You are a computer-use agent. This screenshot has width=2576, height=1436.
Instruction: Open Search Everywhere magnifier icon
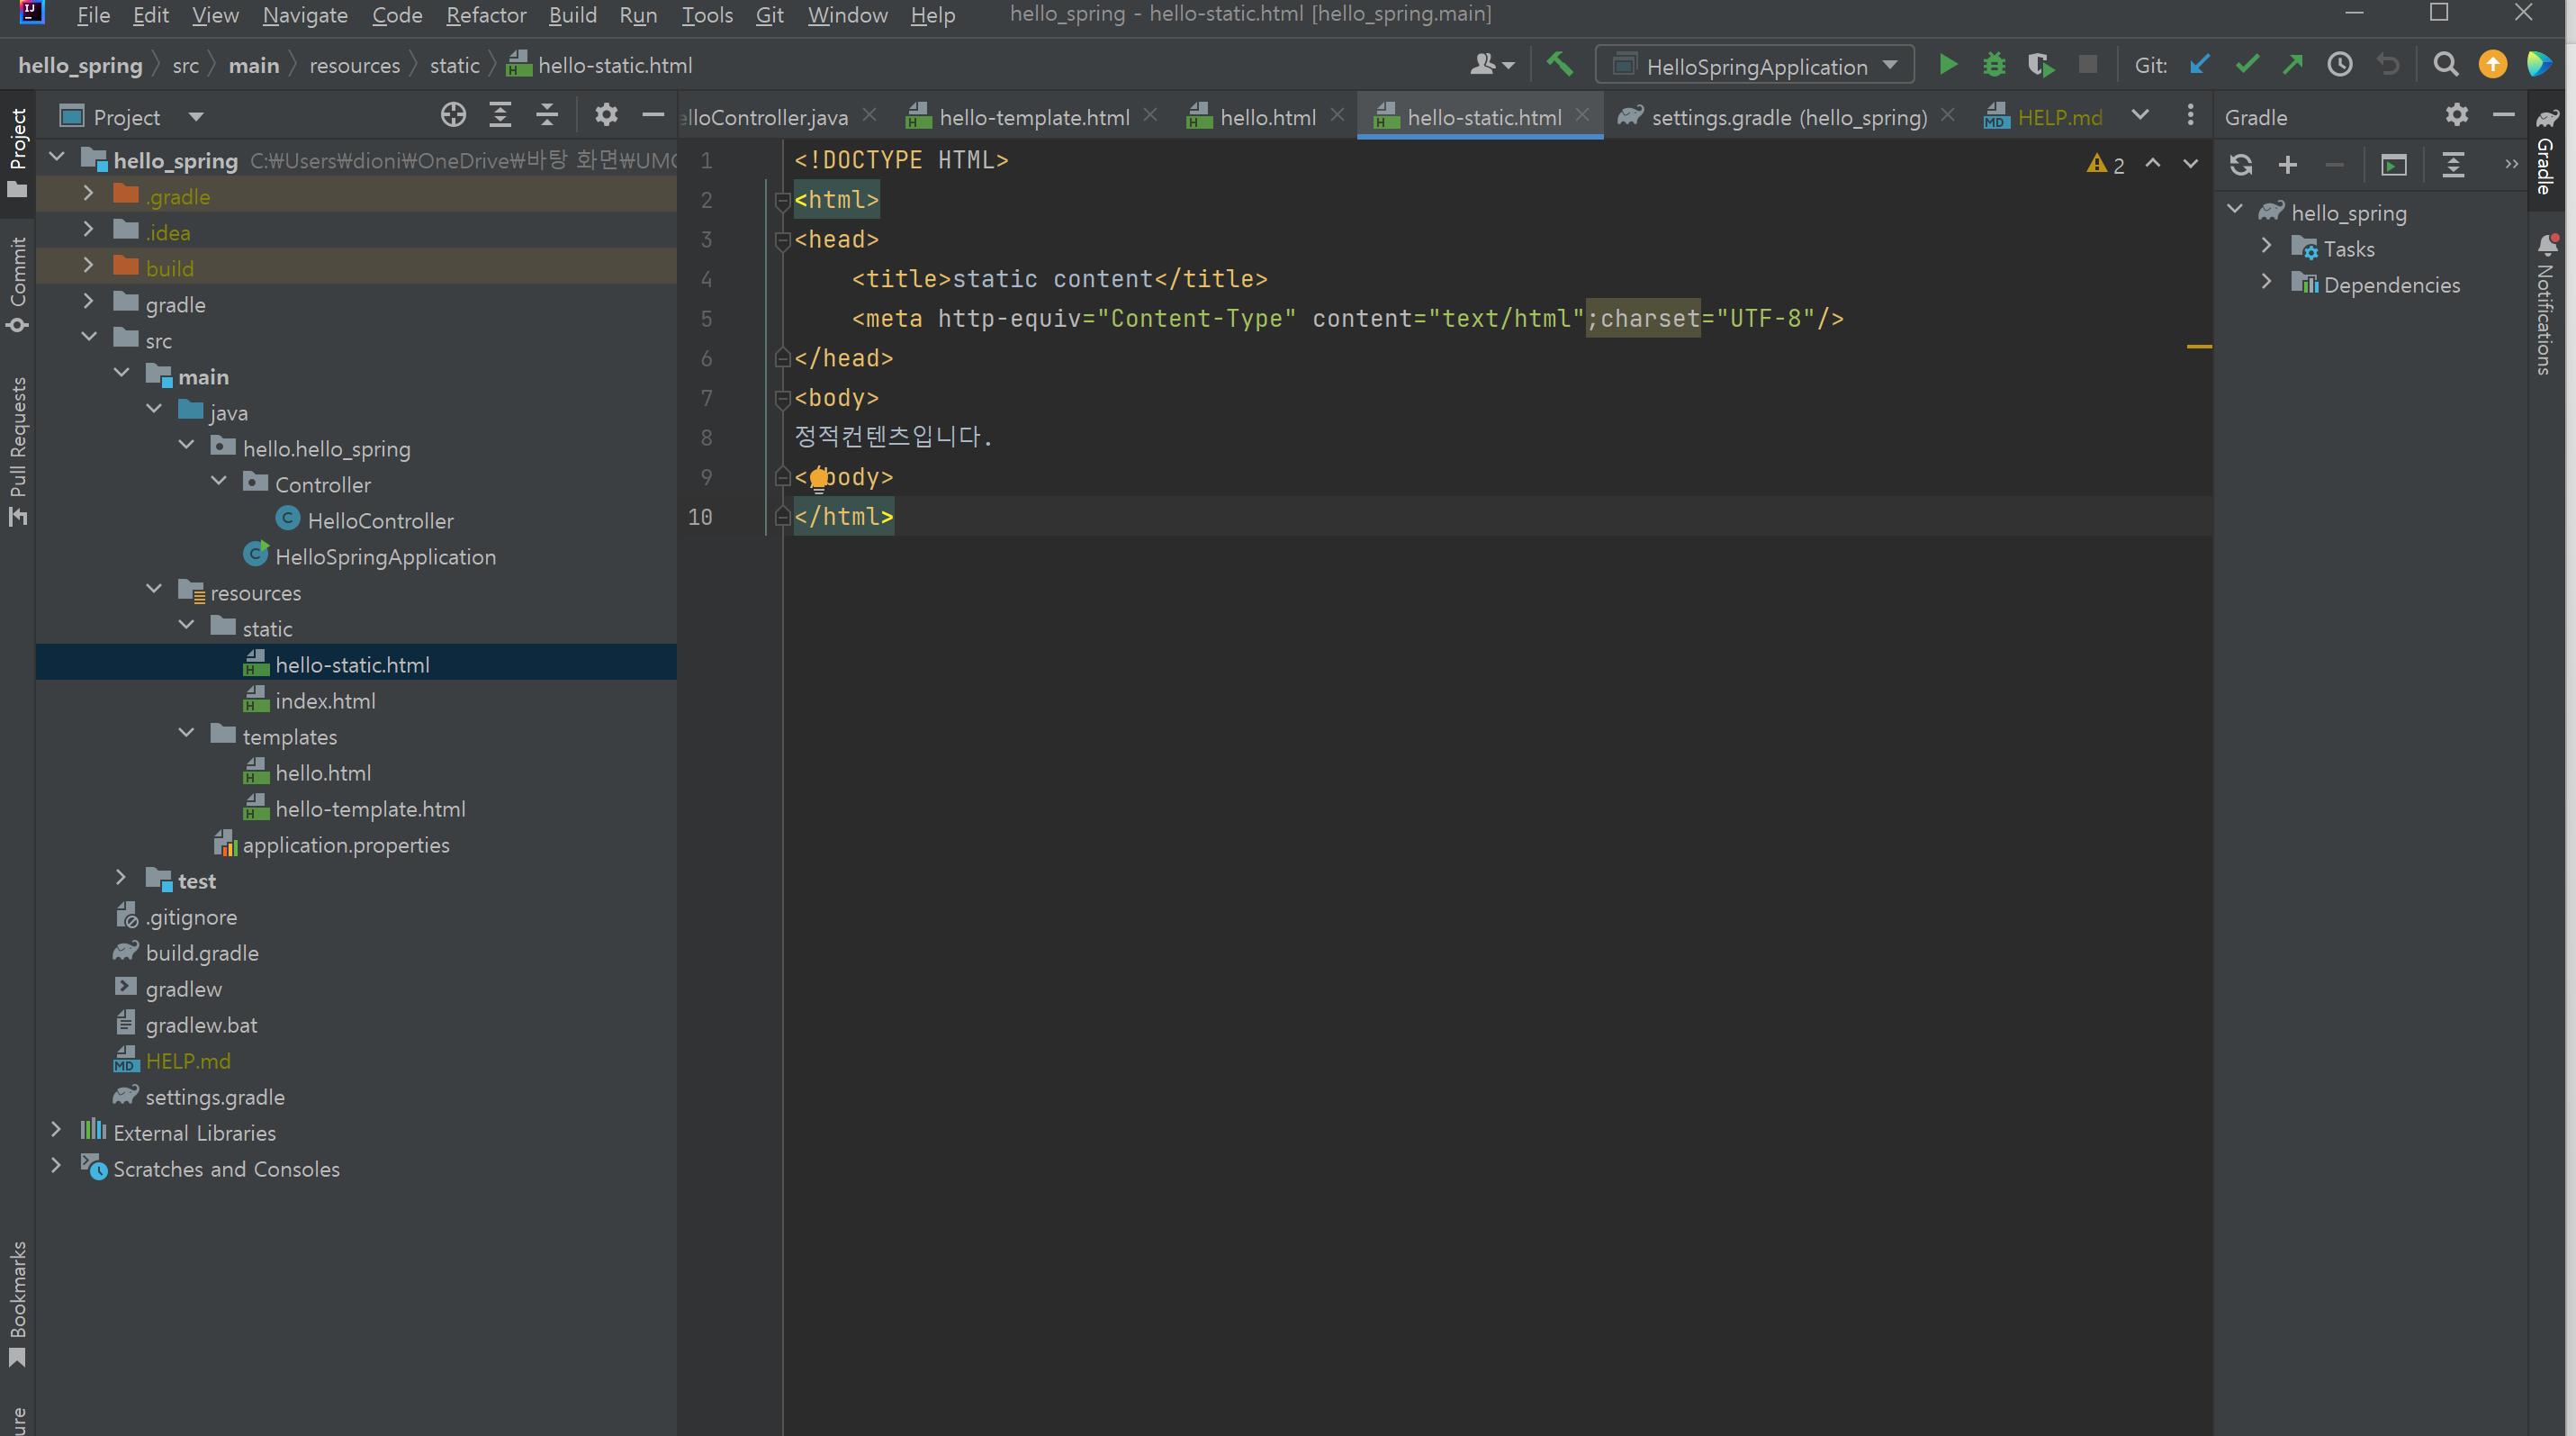2445,66
